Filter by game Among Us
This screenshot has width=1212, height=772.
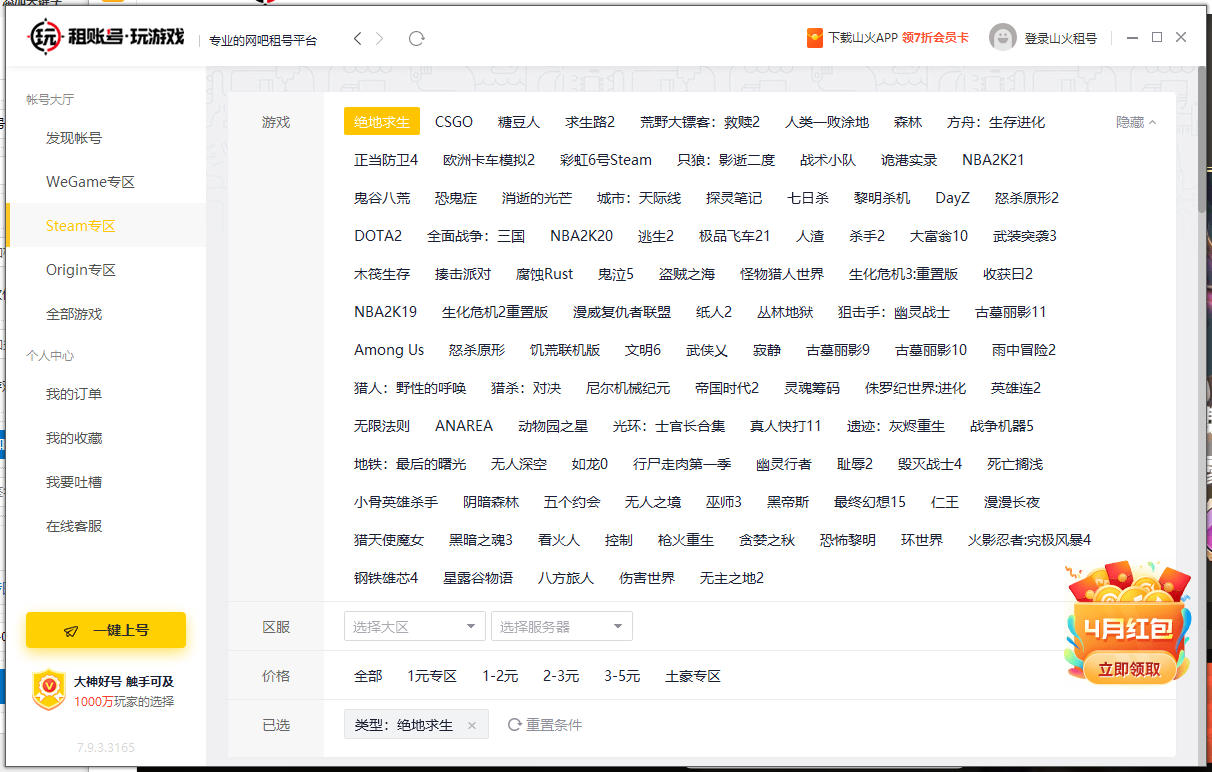pyautogui.click(x=389, y=350)
